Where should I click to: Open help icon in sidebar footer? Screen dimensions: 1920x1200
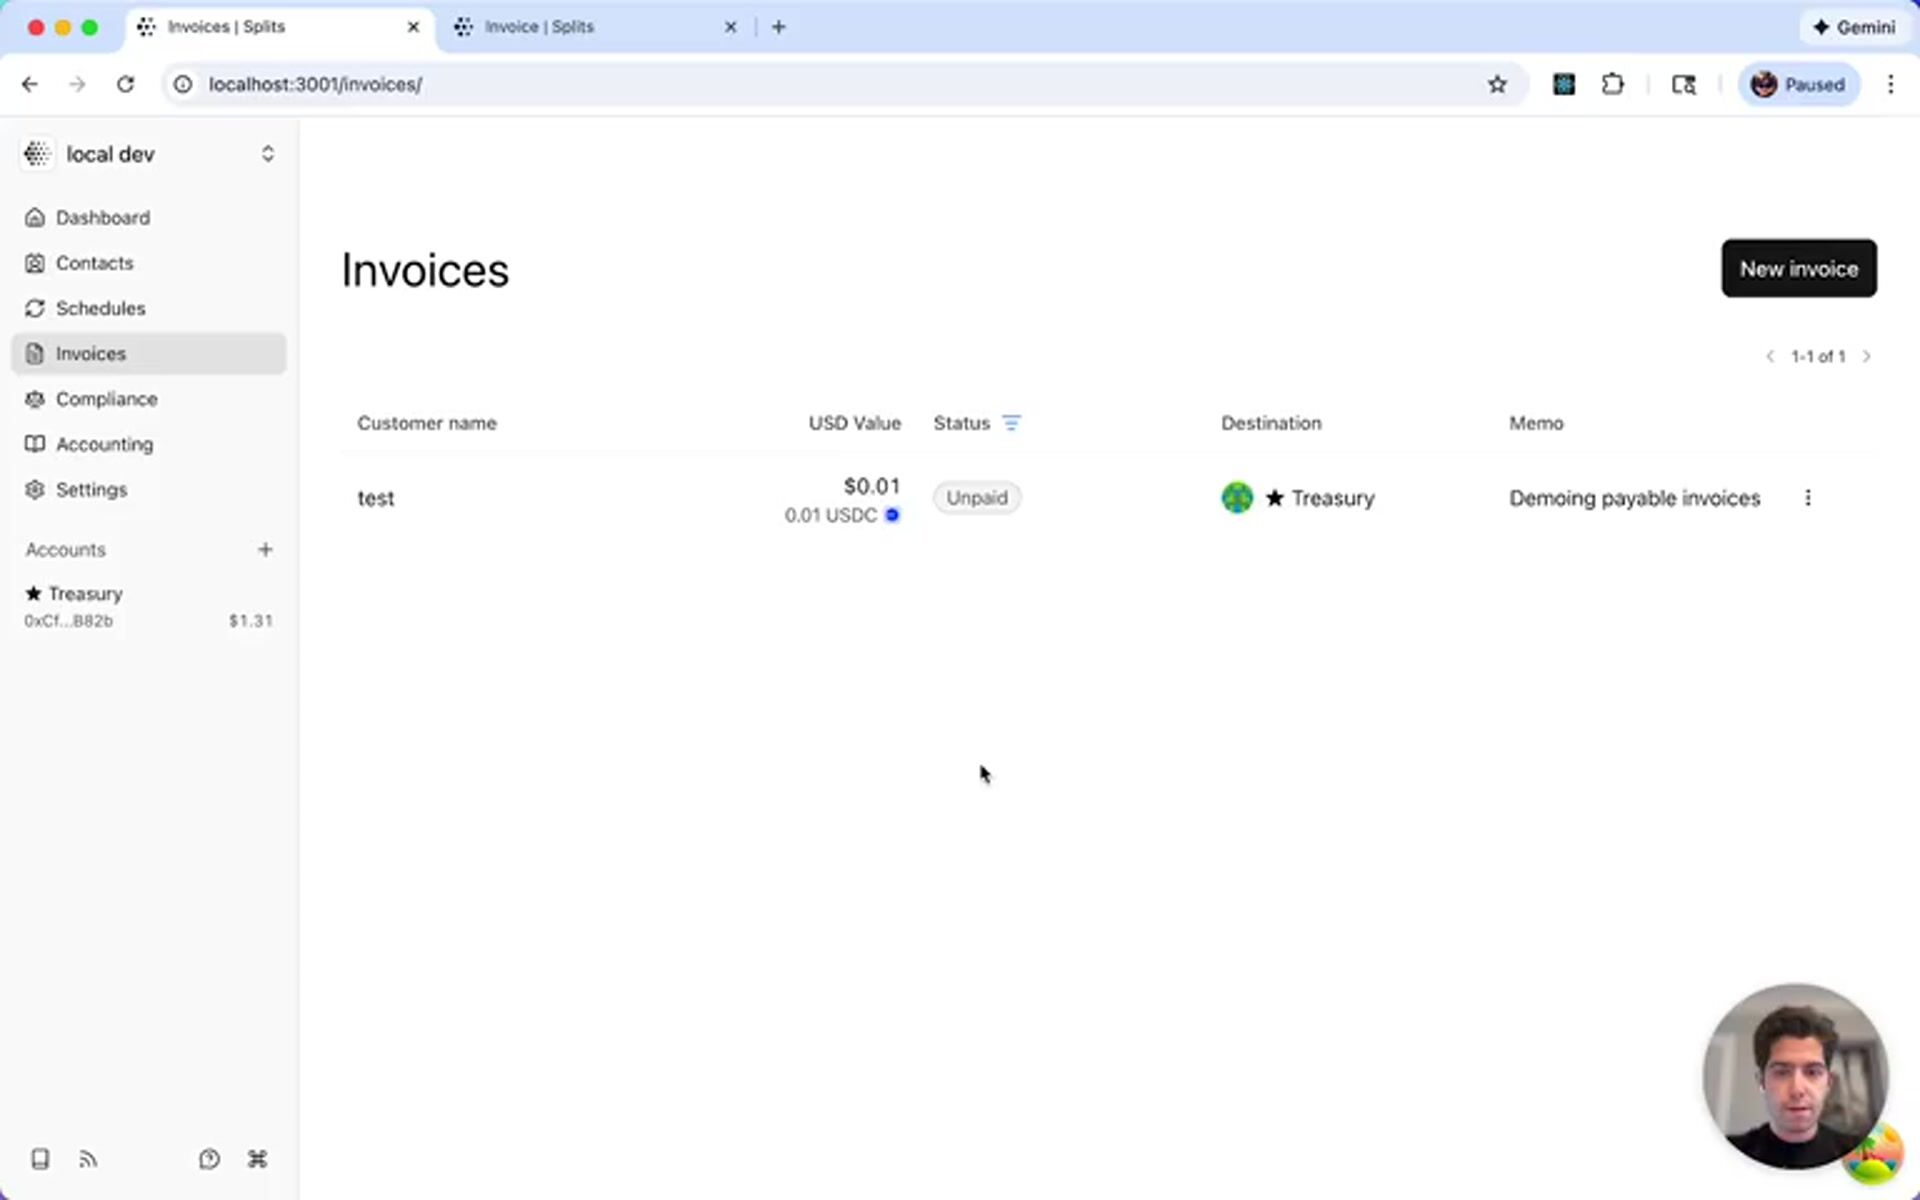(209, 1159)
